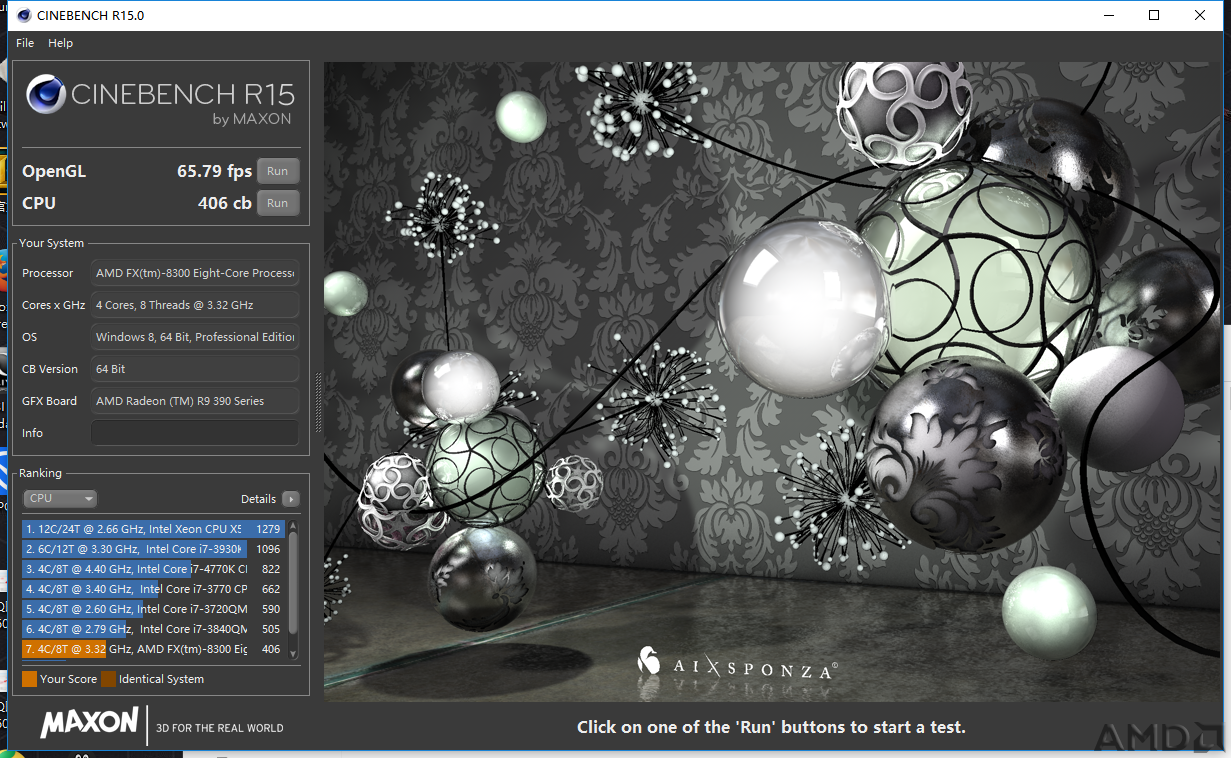The width and height of the screenshot is (1231, 758).
Task: Click the OpenGL score 65.79 fps
Action: [x=214, y=171]
